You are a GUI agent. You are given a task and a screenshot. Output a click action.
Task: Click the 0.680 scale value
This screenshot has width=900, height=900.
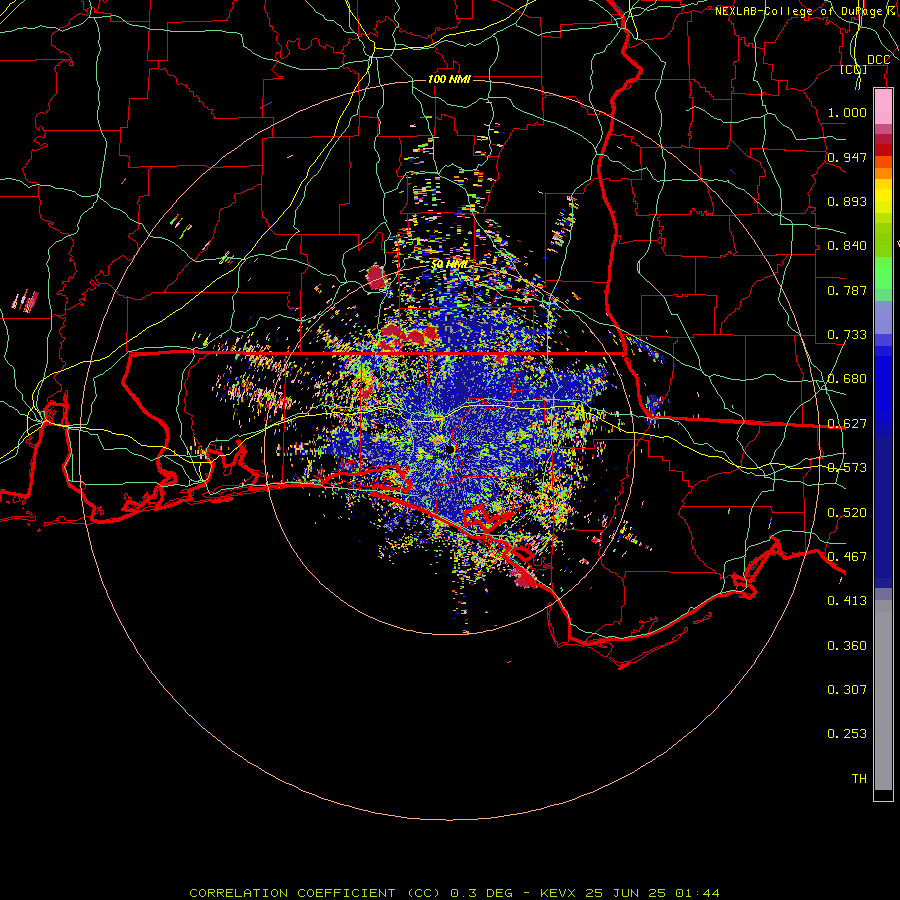click(x=847, y=379)
